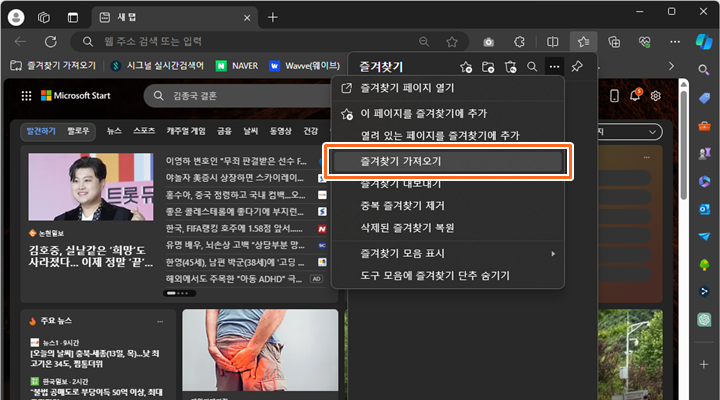Star this page in address bar

452,42
